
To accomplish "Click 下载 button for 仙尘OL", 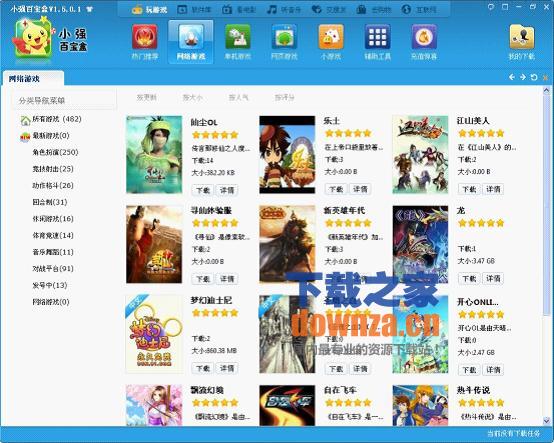I will 203,190.
